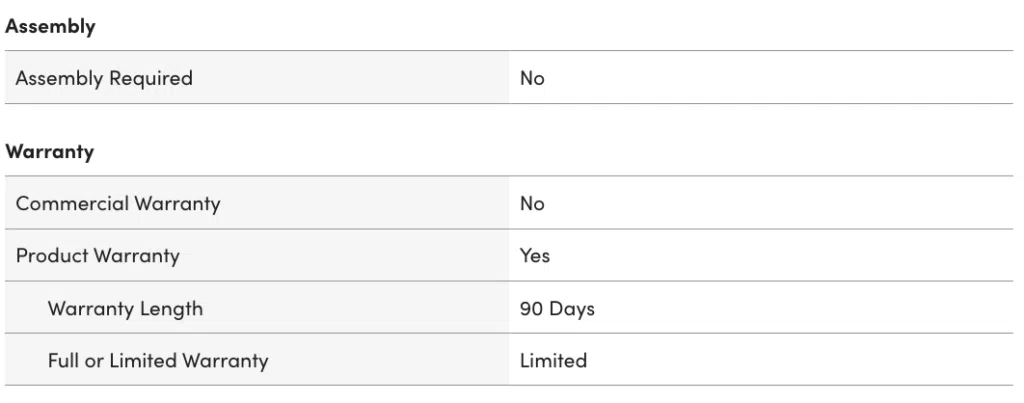Select the Commercial Warranty label
The height and width of the screenshot is (403, 1024).
pos(118,204)
